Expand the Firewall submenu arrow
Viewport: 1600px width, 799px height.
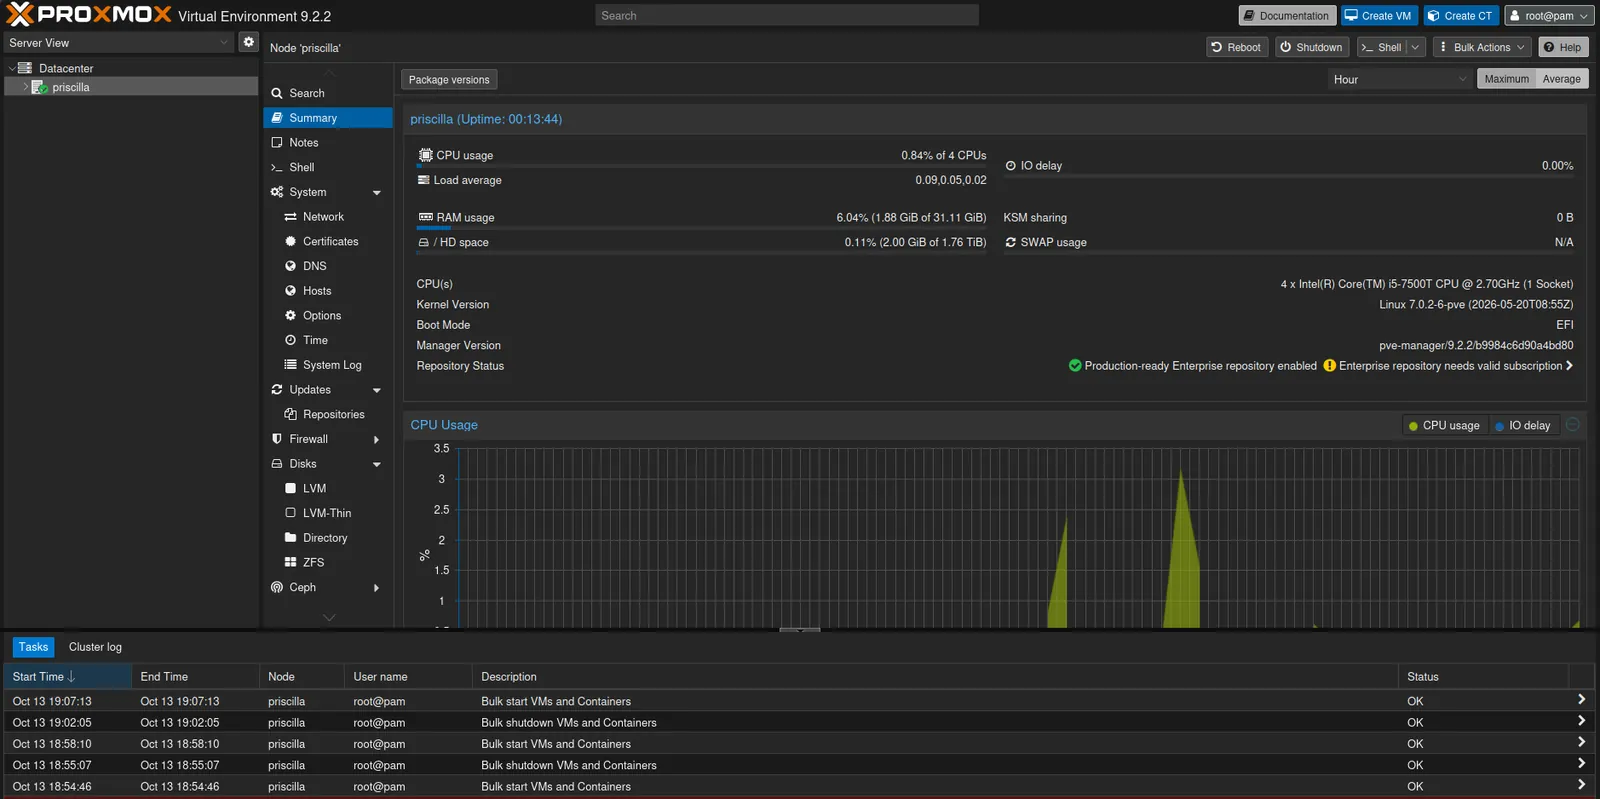click(377, 440)
